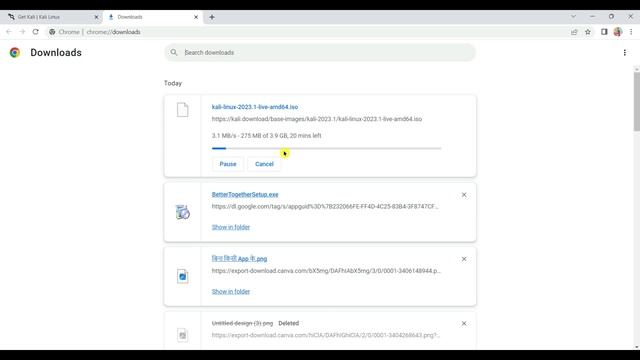Open Chrome side panel

click(x=604, y=32)
